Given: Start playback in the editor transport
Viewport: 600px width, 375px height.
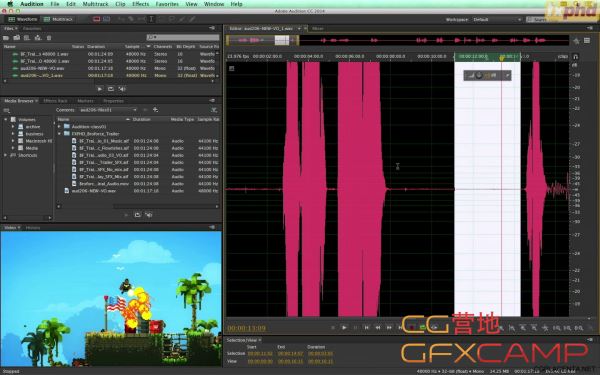Looking at the screenshot, I should coord(344,328).
